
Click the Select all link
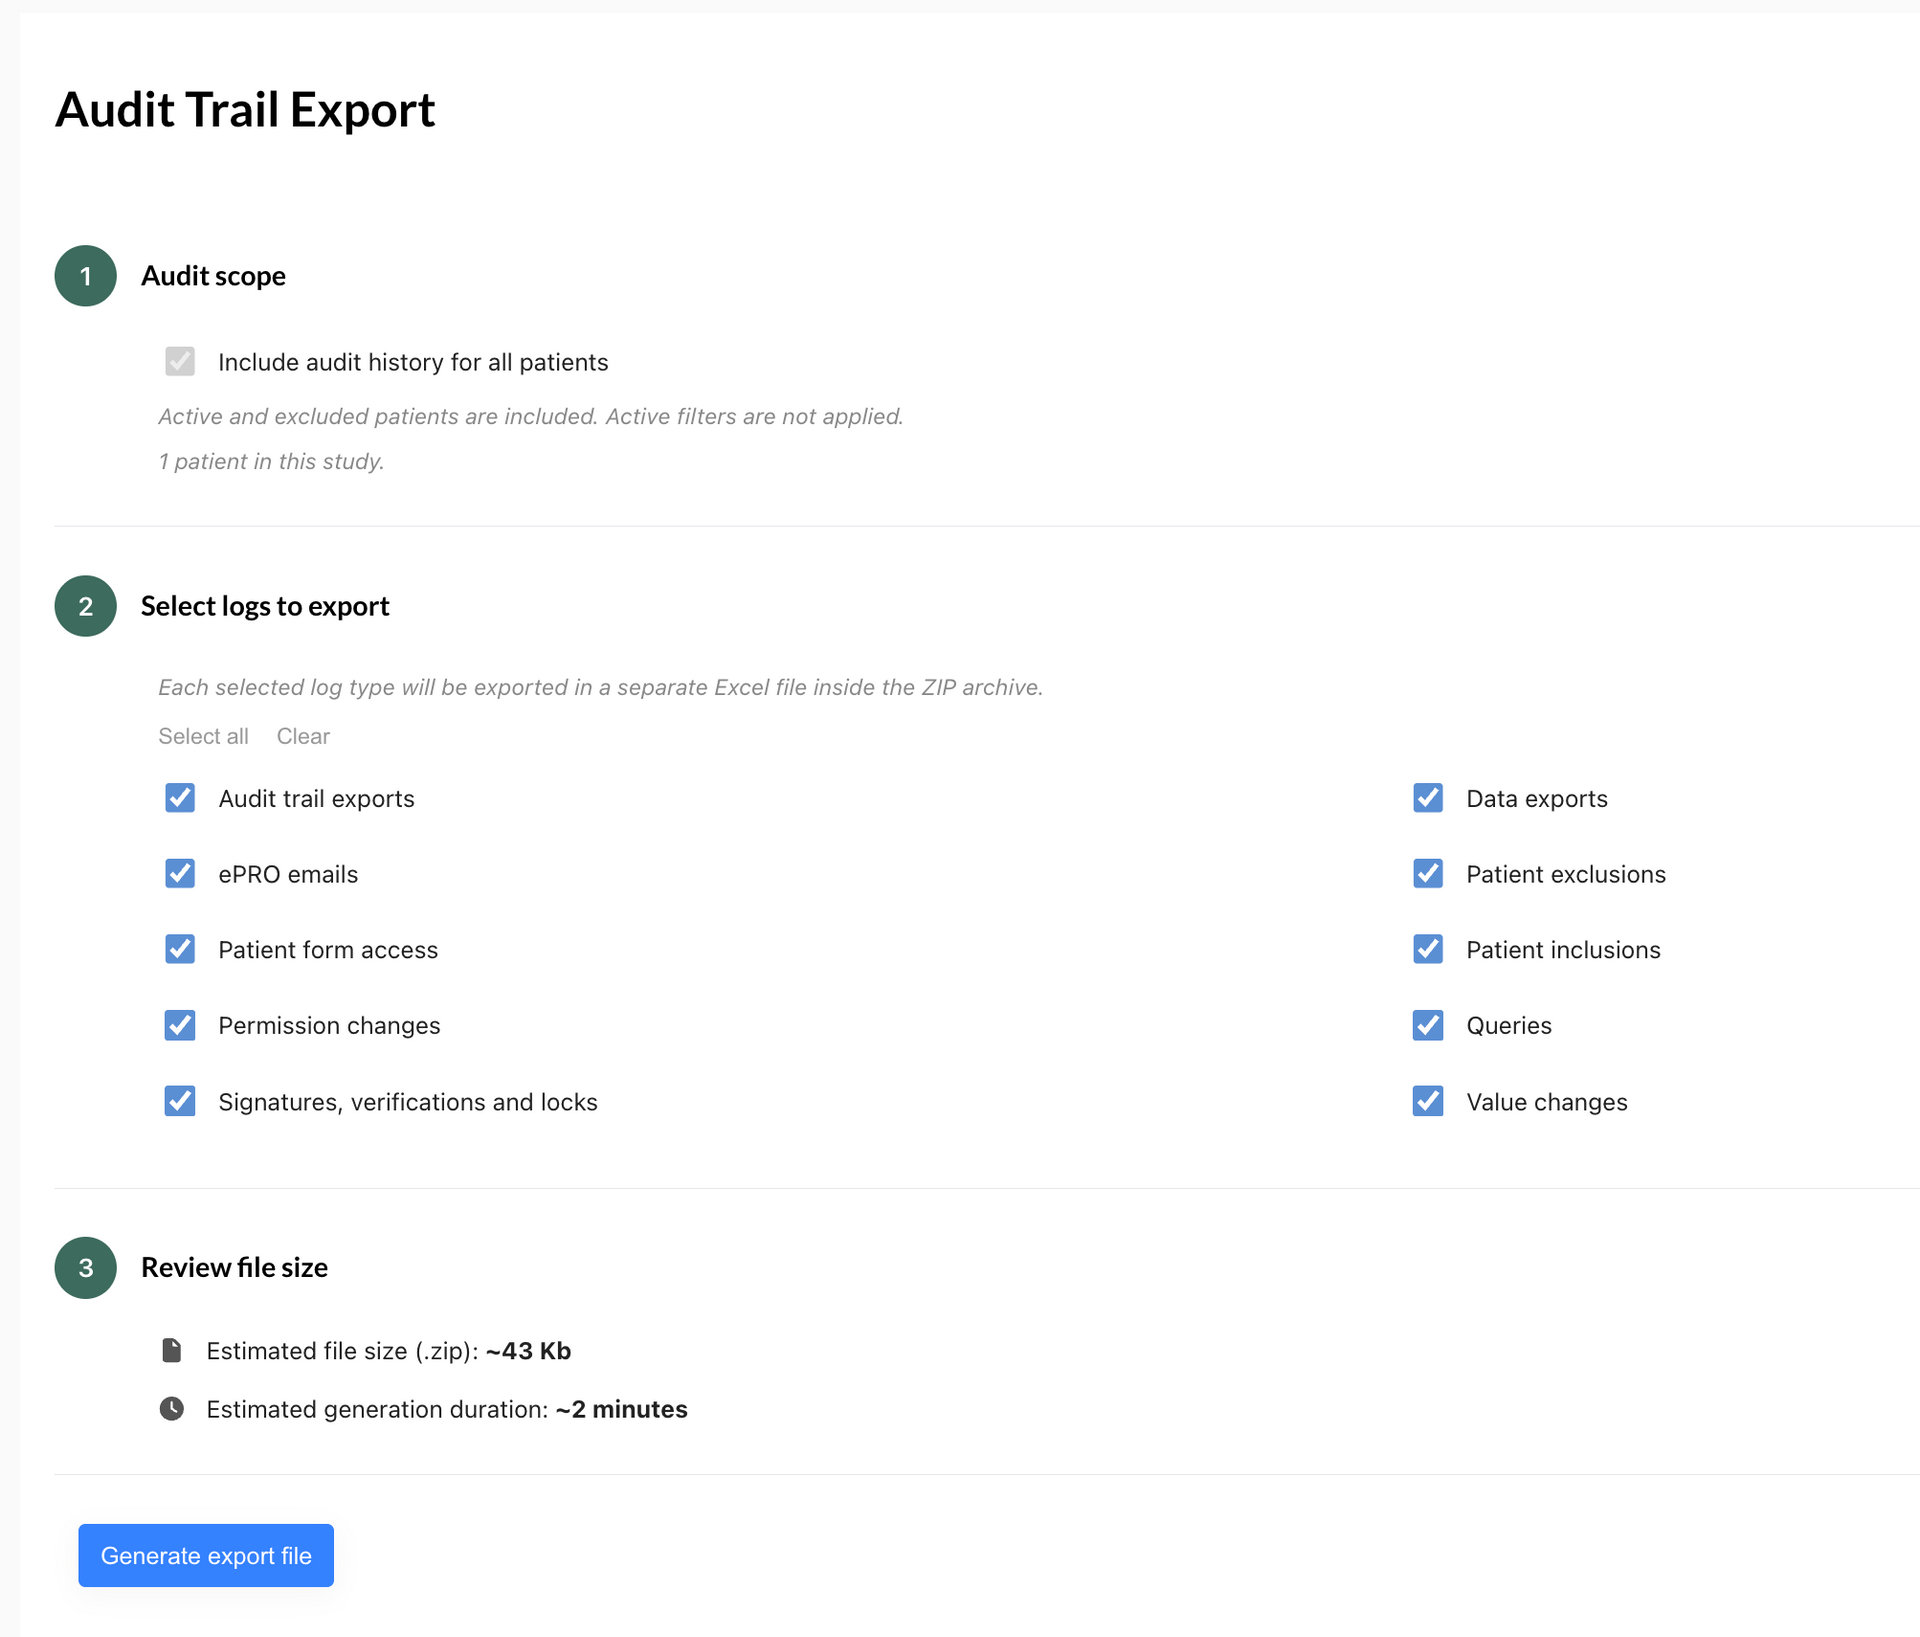[203, 736]
